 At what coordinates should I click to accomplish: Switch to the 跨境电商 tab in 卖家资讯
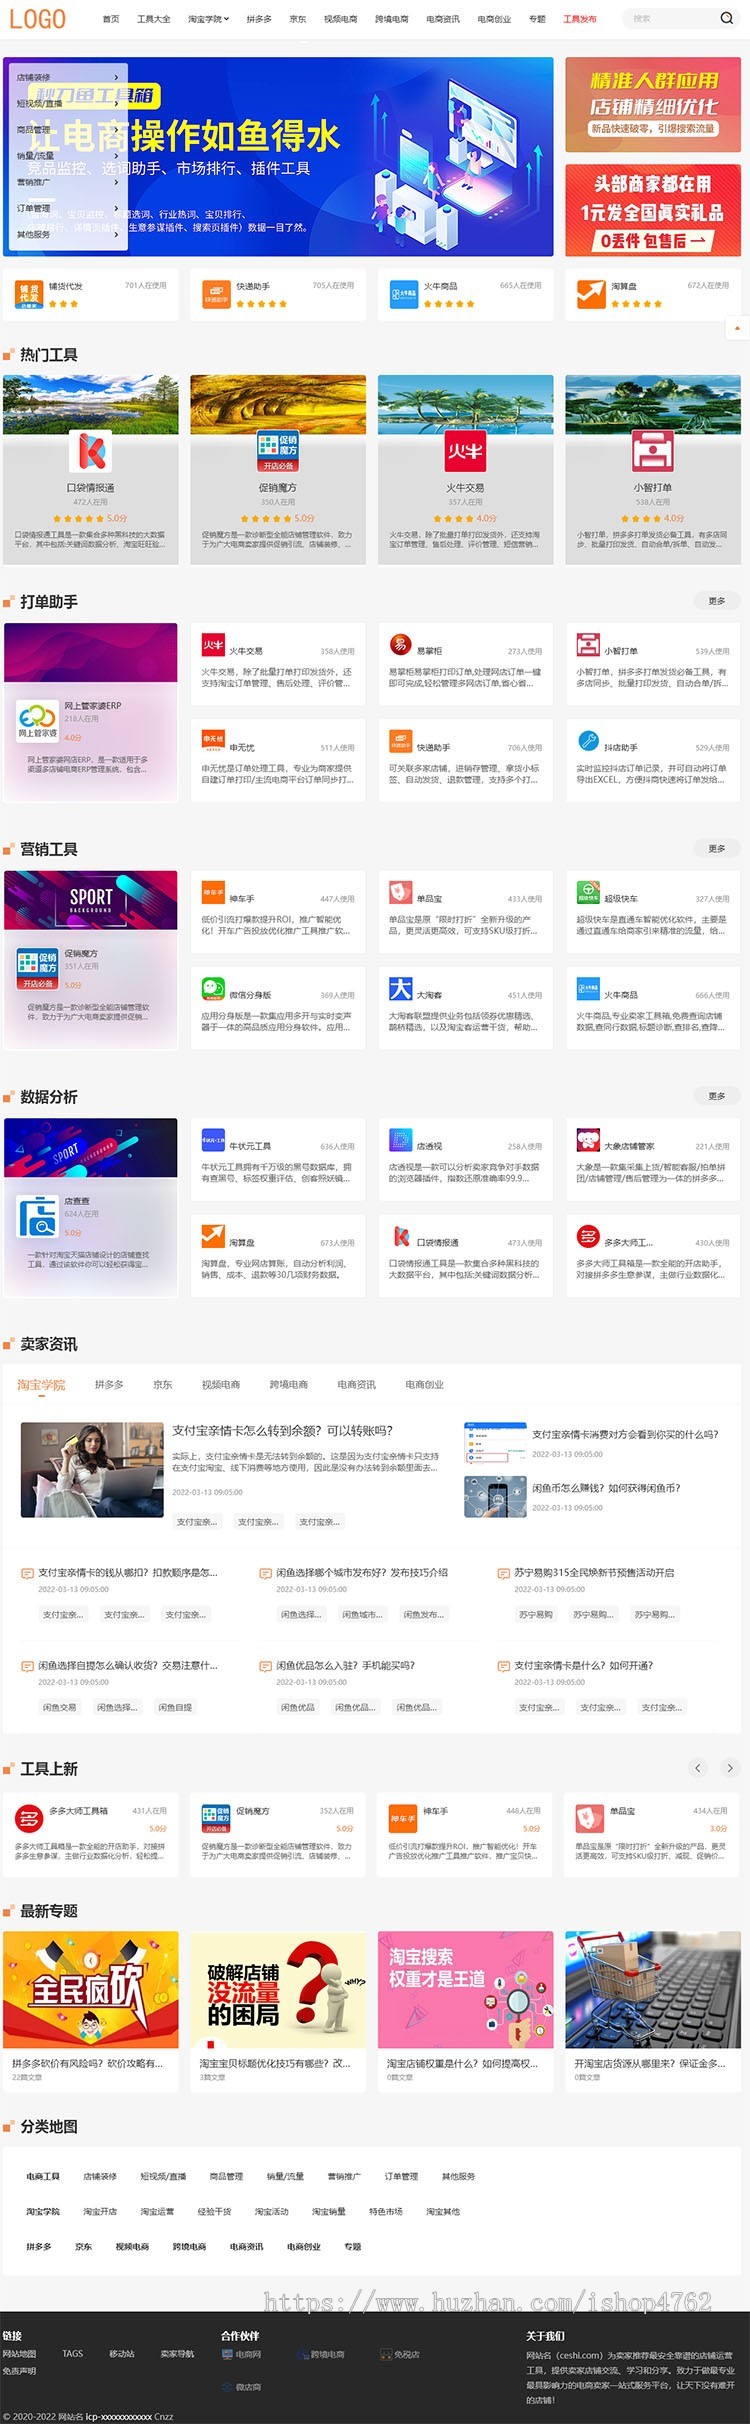289,1385
